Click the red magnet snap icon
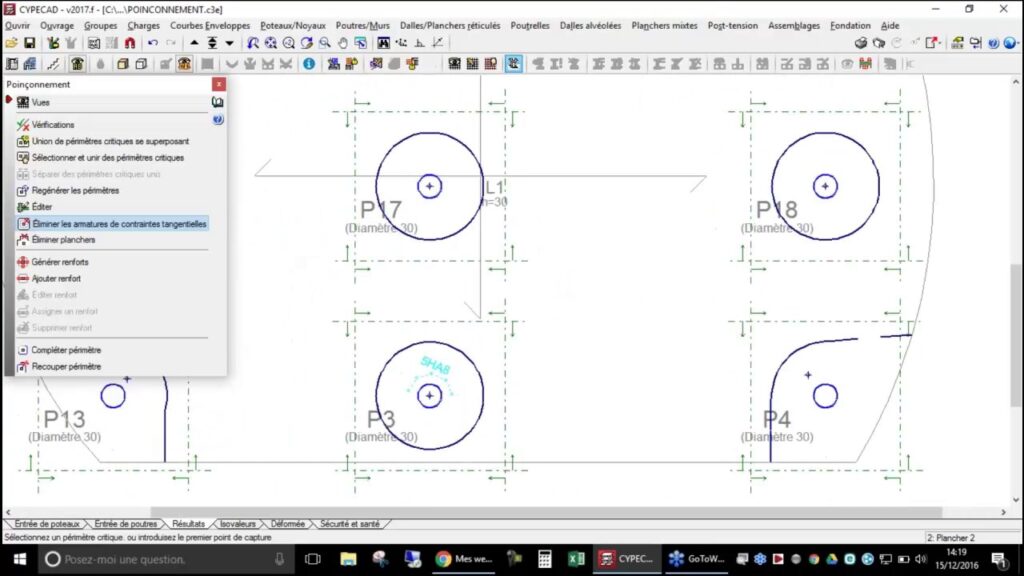This screenshot has width=1024, height=576. coord(129,43)
